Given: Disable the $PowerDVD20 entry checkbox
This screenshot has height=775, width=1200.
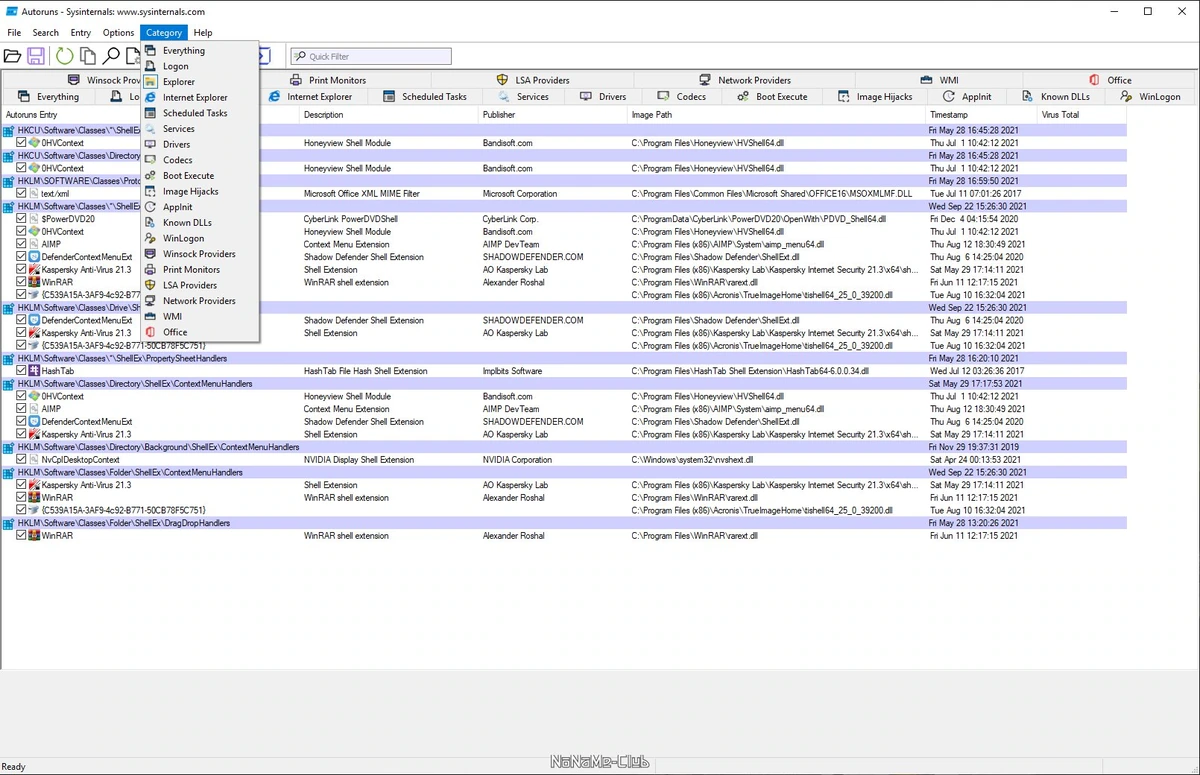Looking at the screenshot, I should click(22, 219).
